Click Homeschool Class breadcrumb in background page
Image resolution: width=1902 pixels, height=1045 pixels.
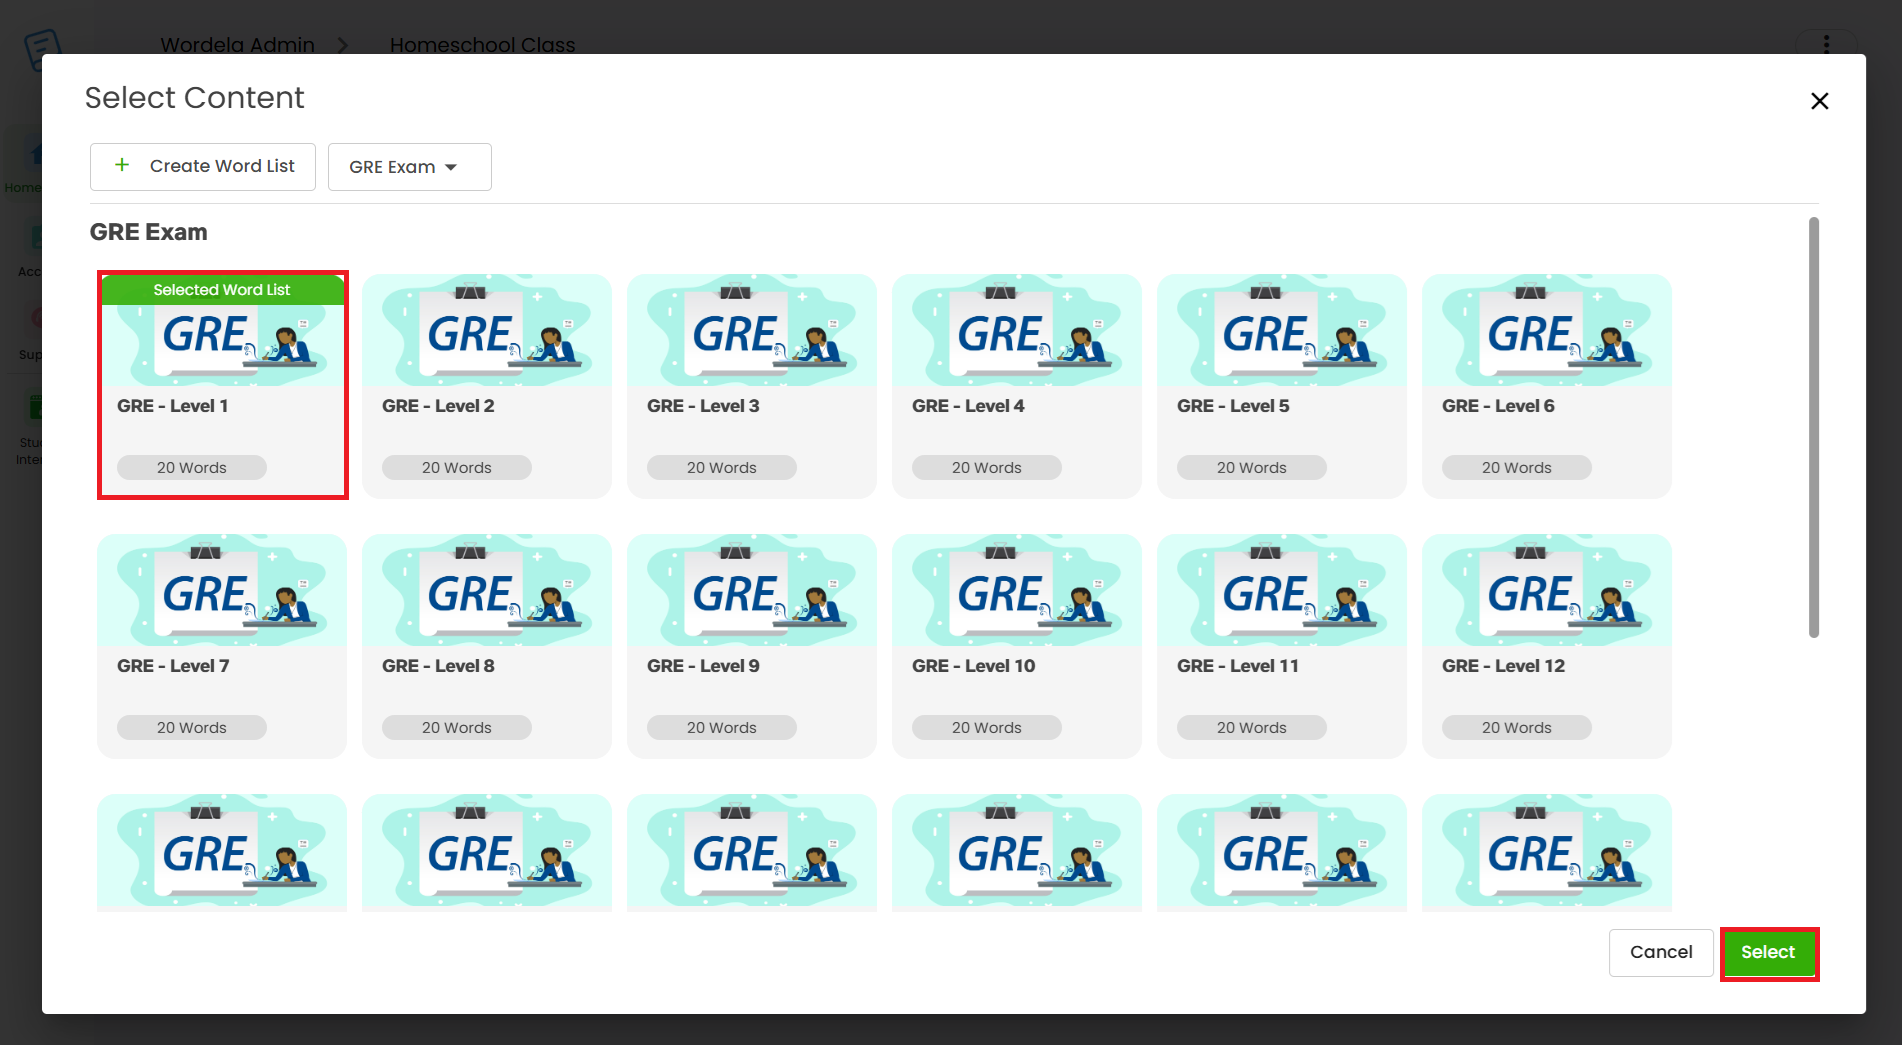pos(482,45)
